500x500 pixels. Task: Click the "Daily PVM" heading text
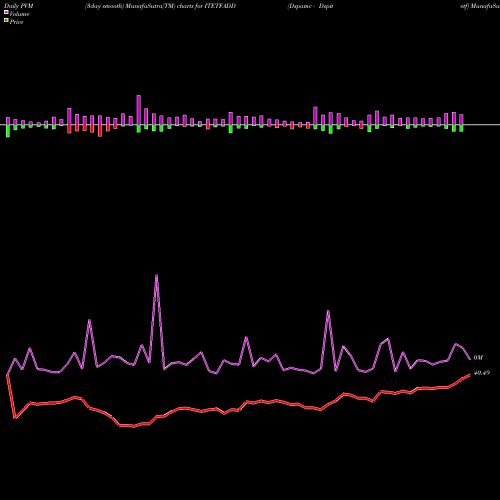(19, 6)
